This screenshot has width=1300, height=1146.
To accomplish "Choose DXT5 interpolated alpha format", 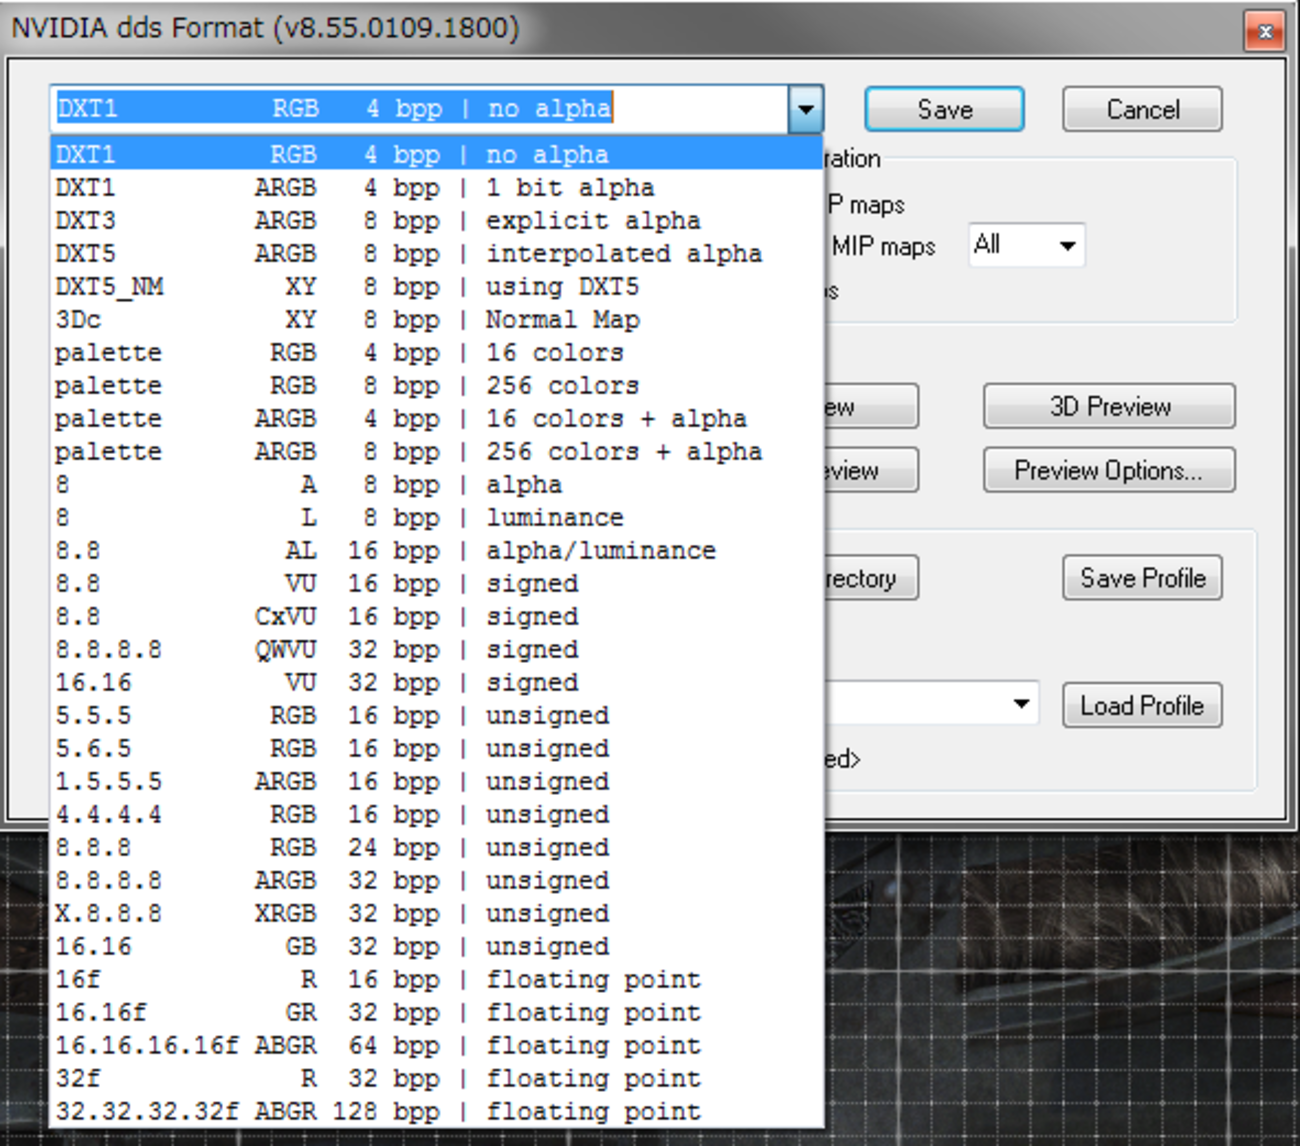I will (400, 254).
